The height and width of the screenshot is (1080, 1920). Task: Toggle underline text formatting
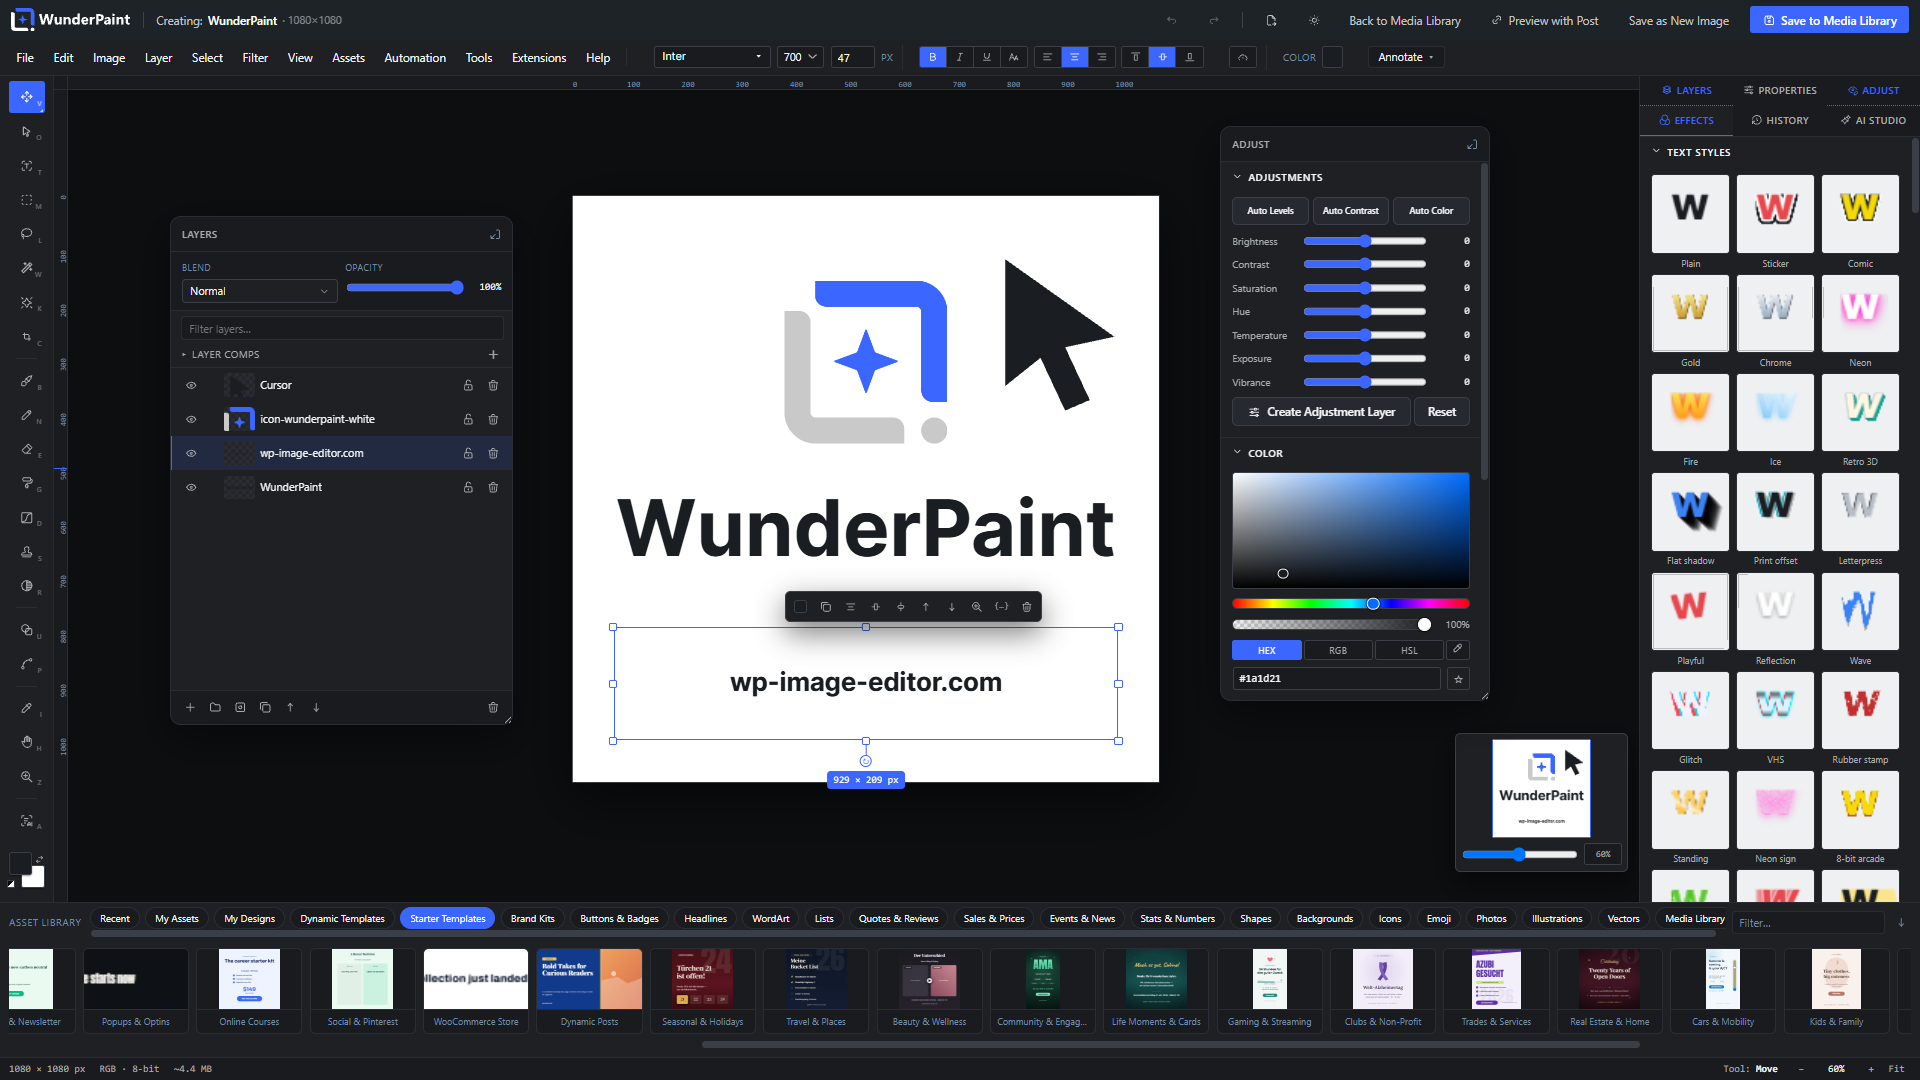pos(987,57)
